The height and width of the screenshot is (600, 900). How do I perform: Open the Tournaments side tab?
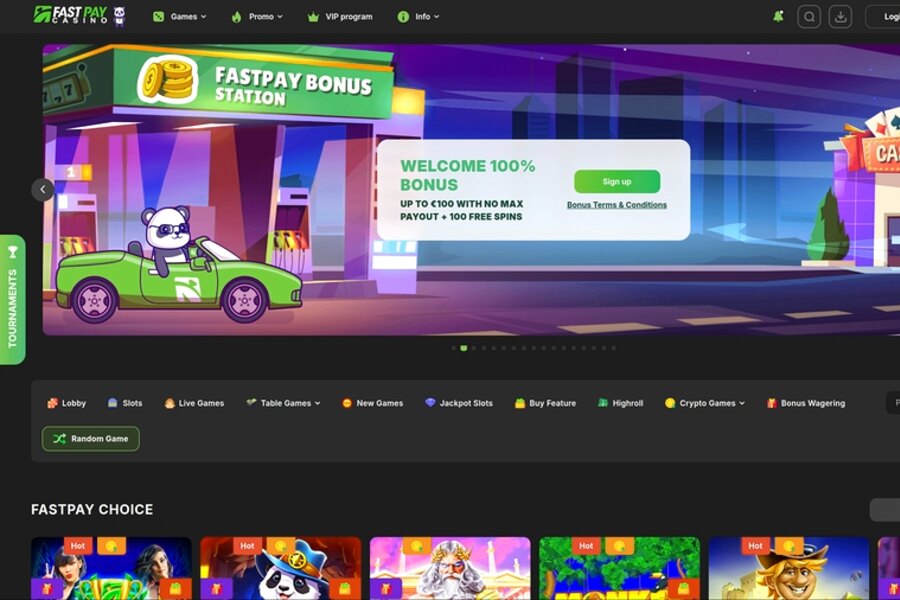click(x=13, y=299)
